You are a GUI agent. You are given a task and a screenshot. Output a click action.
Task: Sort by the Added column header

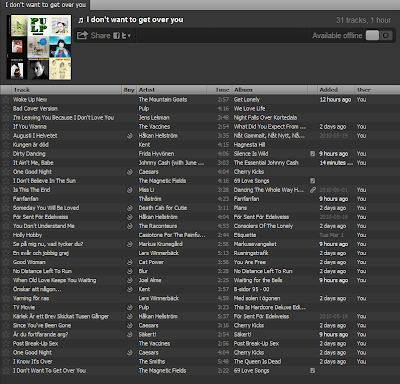point(336,90)
